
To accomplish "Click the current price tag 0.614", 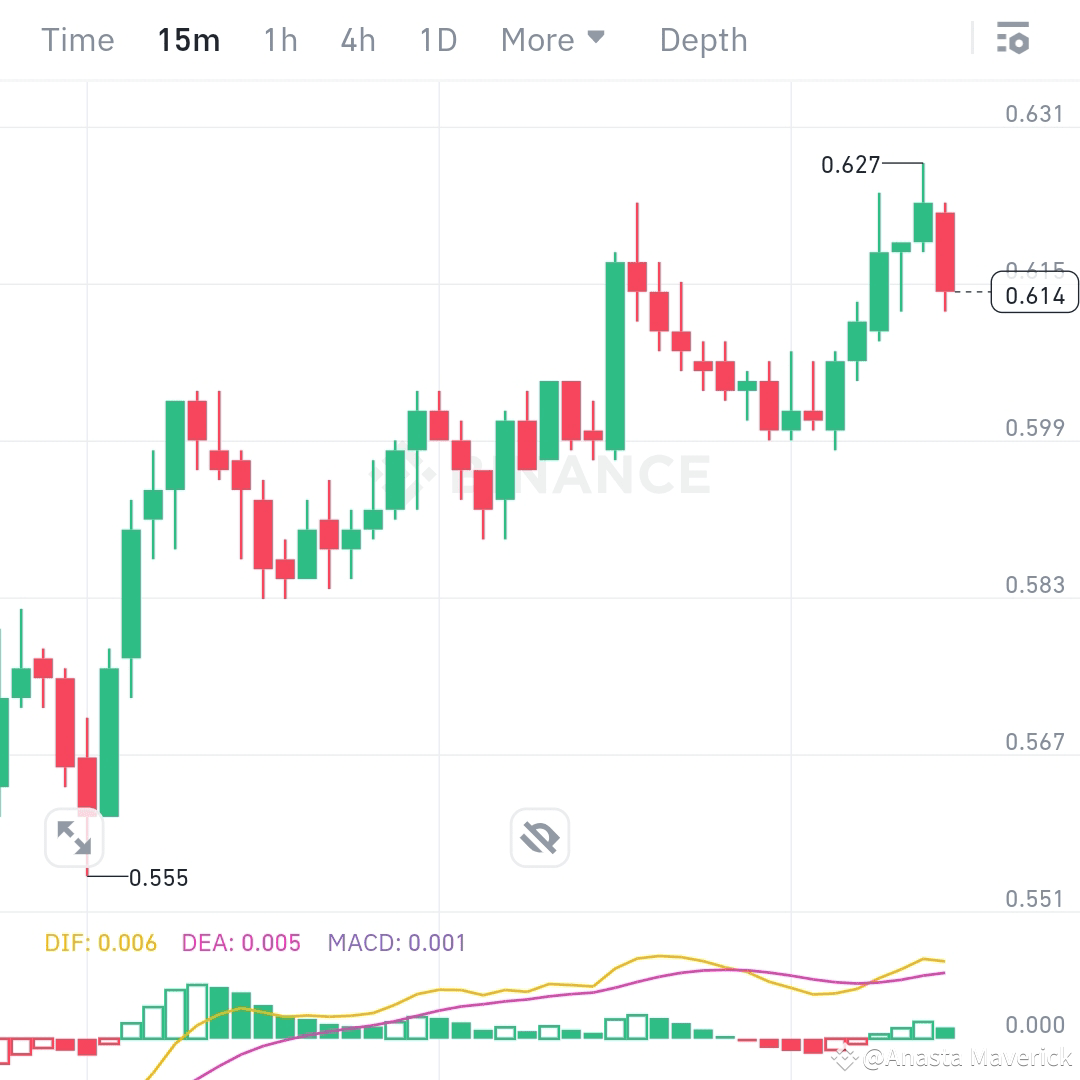I will coord(1034,292).
